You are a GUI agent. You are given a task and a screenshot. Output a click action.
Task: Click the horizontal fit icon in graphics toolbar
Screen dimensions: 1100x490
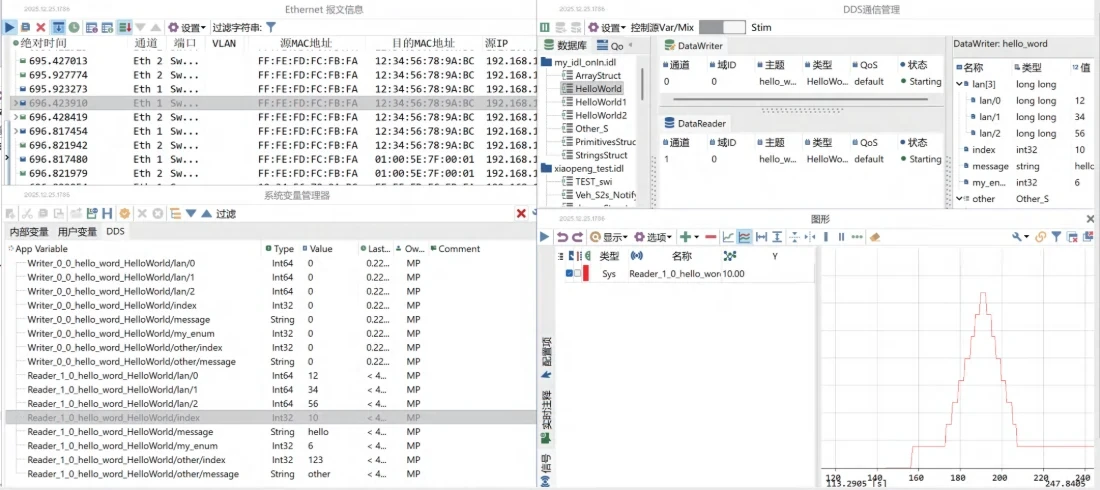[x=761, y=237]
